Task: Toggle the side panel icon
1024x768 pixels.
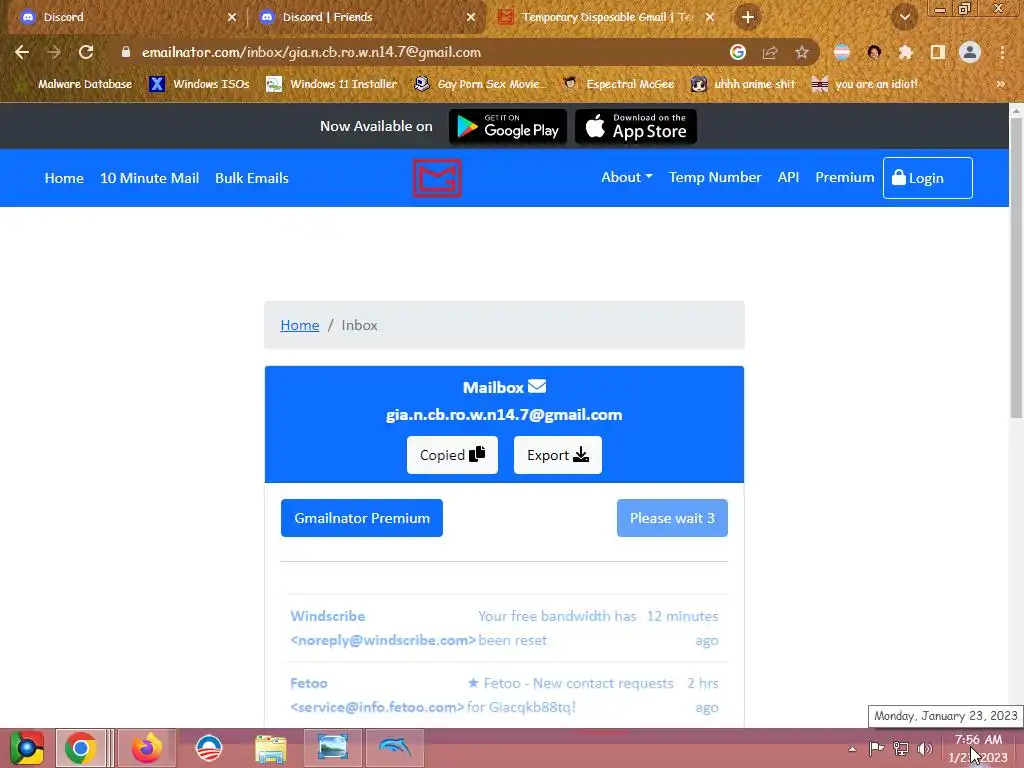Action: [938, 52]
